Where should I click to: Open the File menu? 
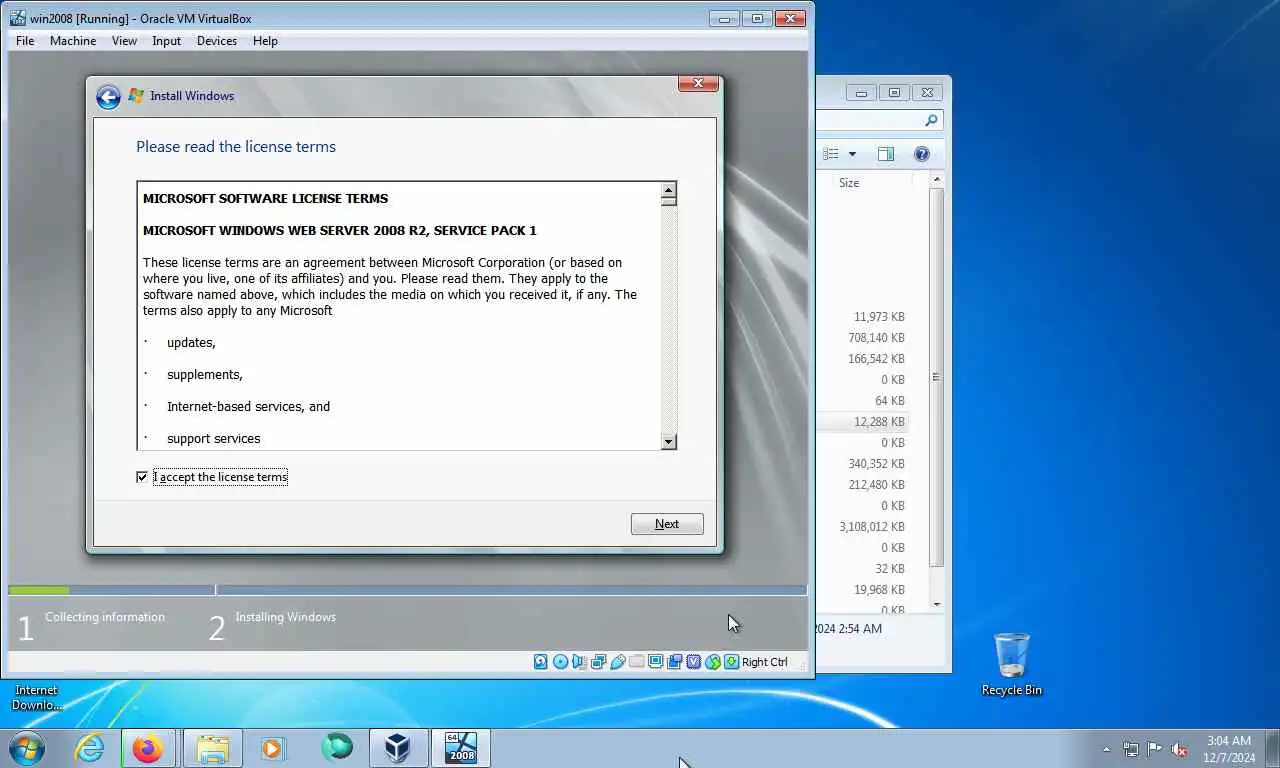click(25, 41)
